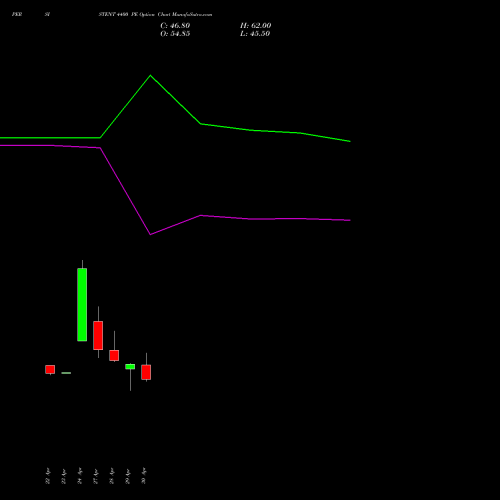
Task: Click the PE Option Chart title text
Action: point(155,14)
